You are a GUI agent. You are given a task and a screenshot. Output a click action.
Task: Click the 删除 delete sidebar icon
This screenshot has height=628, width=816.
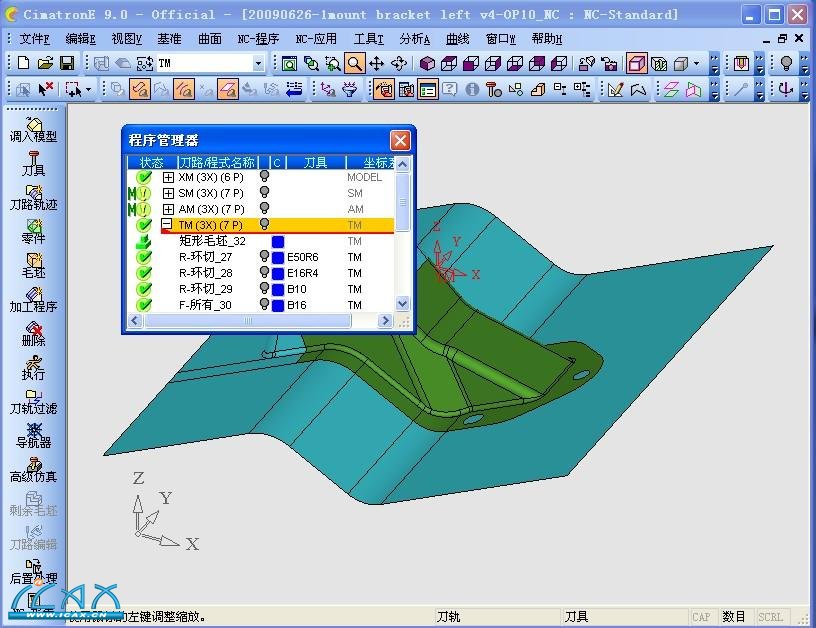[x=33, y=334]
